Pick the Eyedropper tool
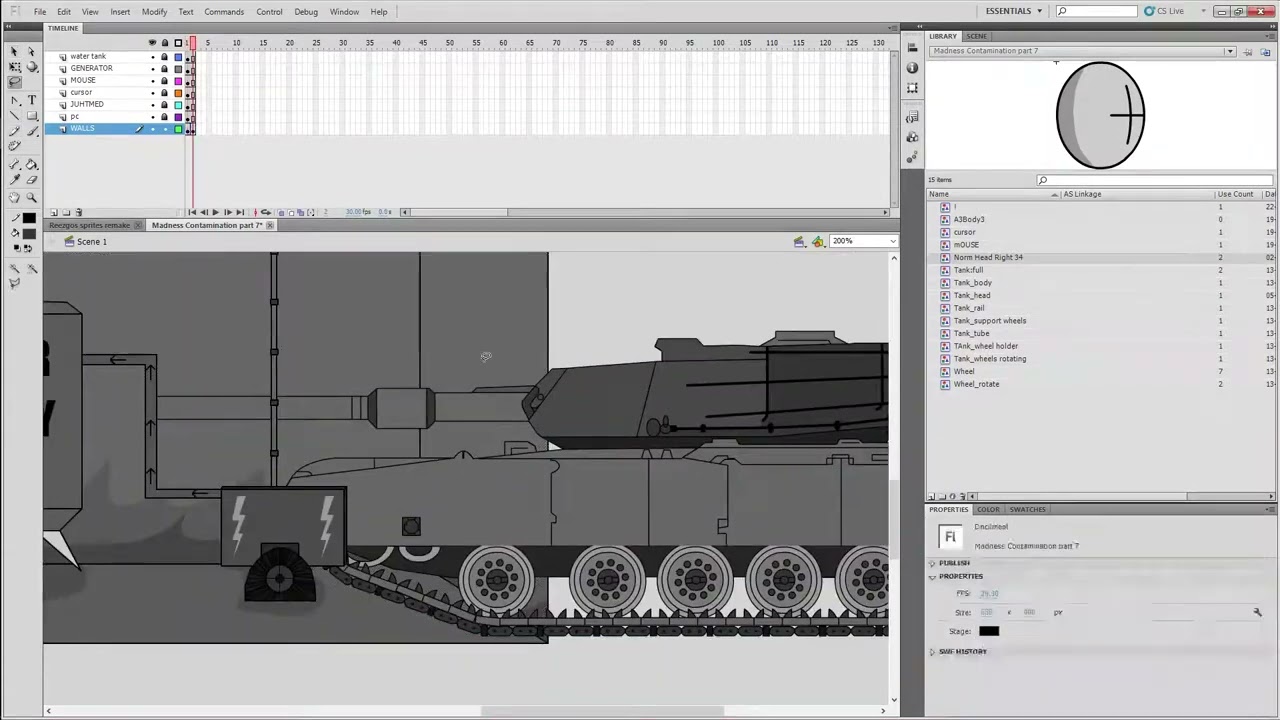Screen dimensions: 1280x720 coord(15,181)
